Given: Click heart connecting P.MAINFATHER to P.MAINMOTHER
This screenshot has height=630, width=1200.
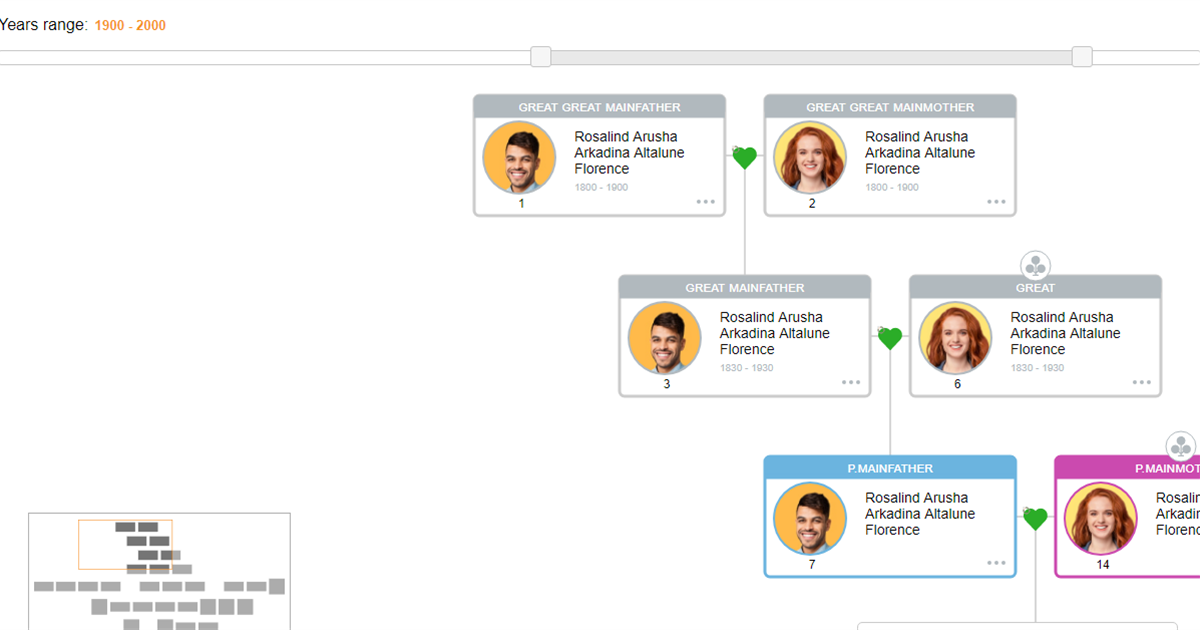Looking at the screenshot, I should pos(1035,518).
